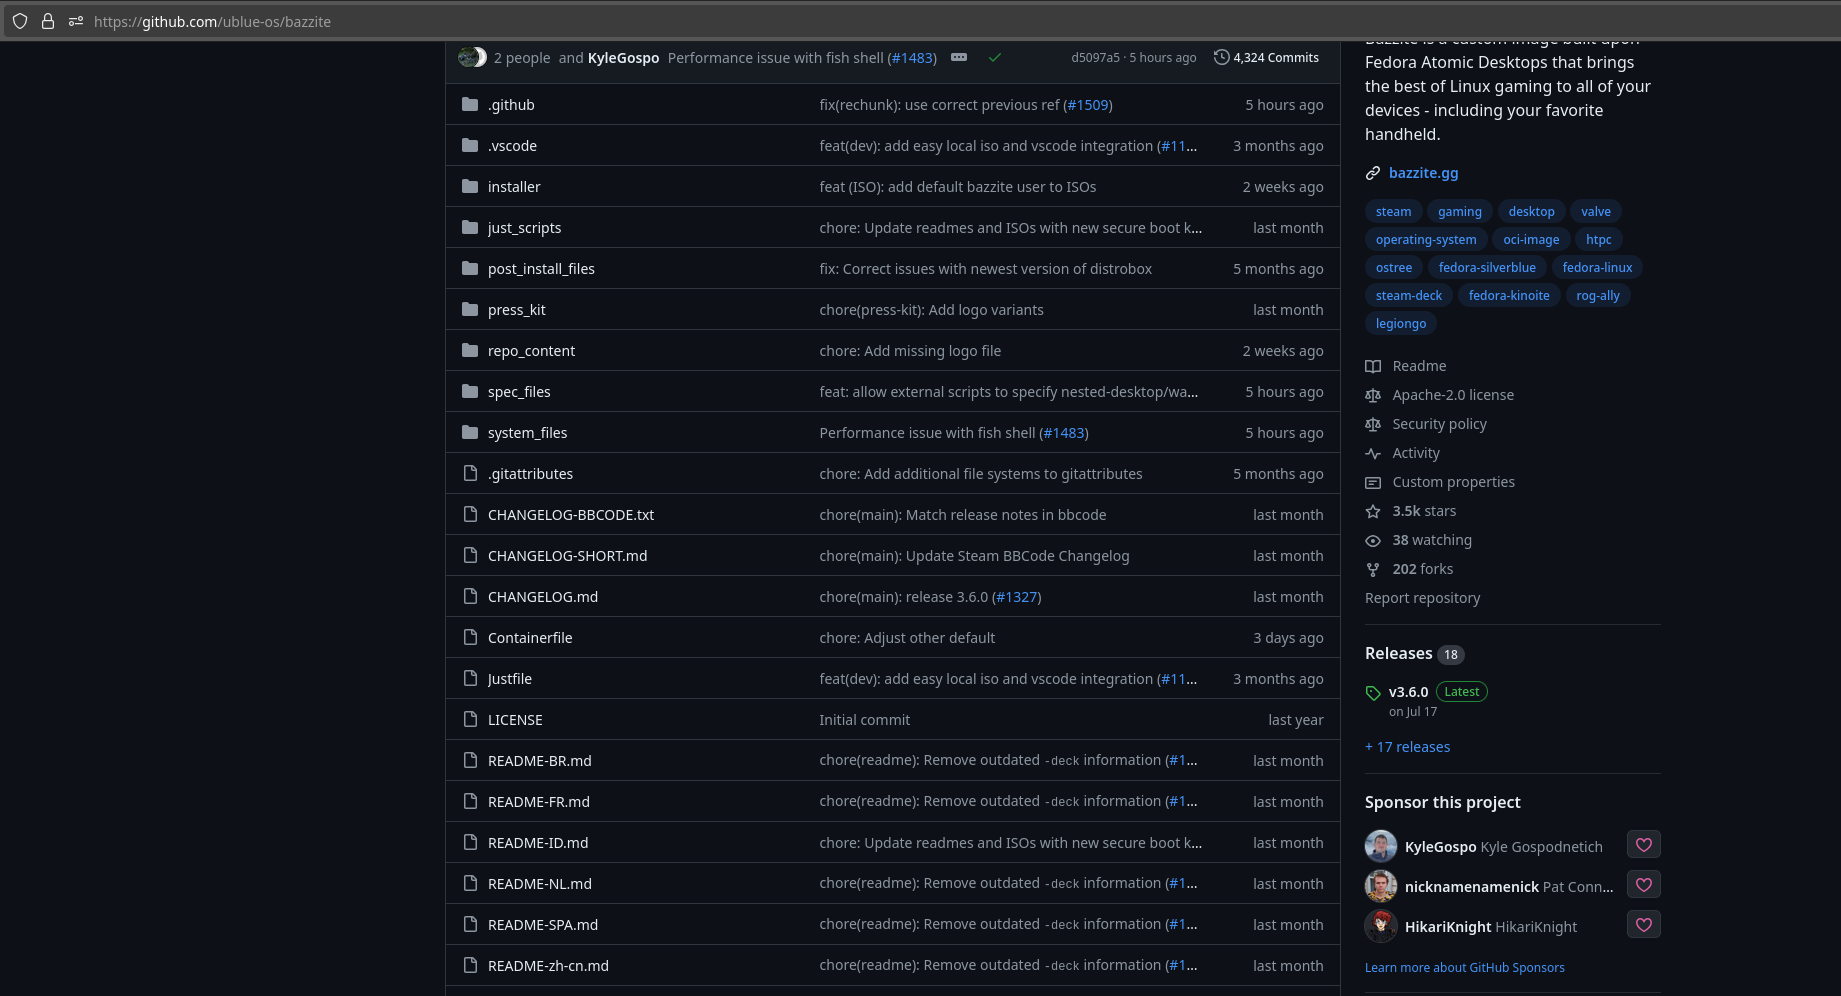The image size is (1841, 996).
Task: Click the Activity pulse icon
Action: point(1373,453)
